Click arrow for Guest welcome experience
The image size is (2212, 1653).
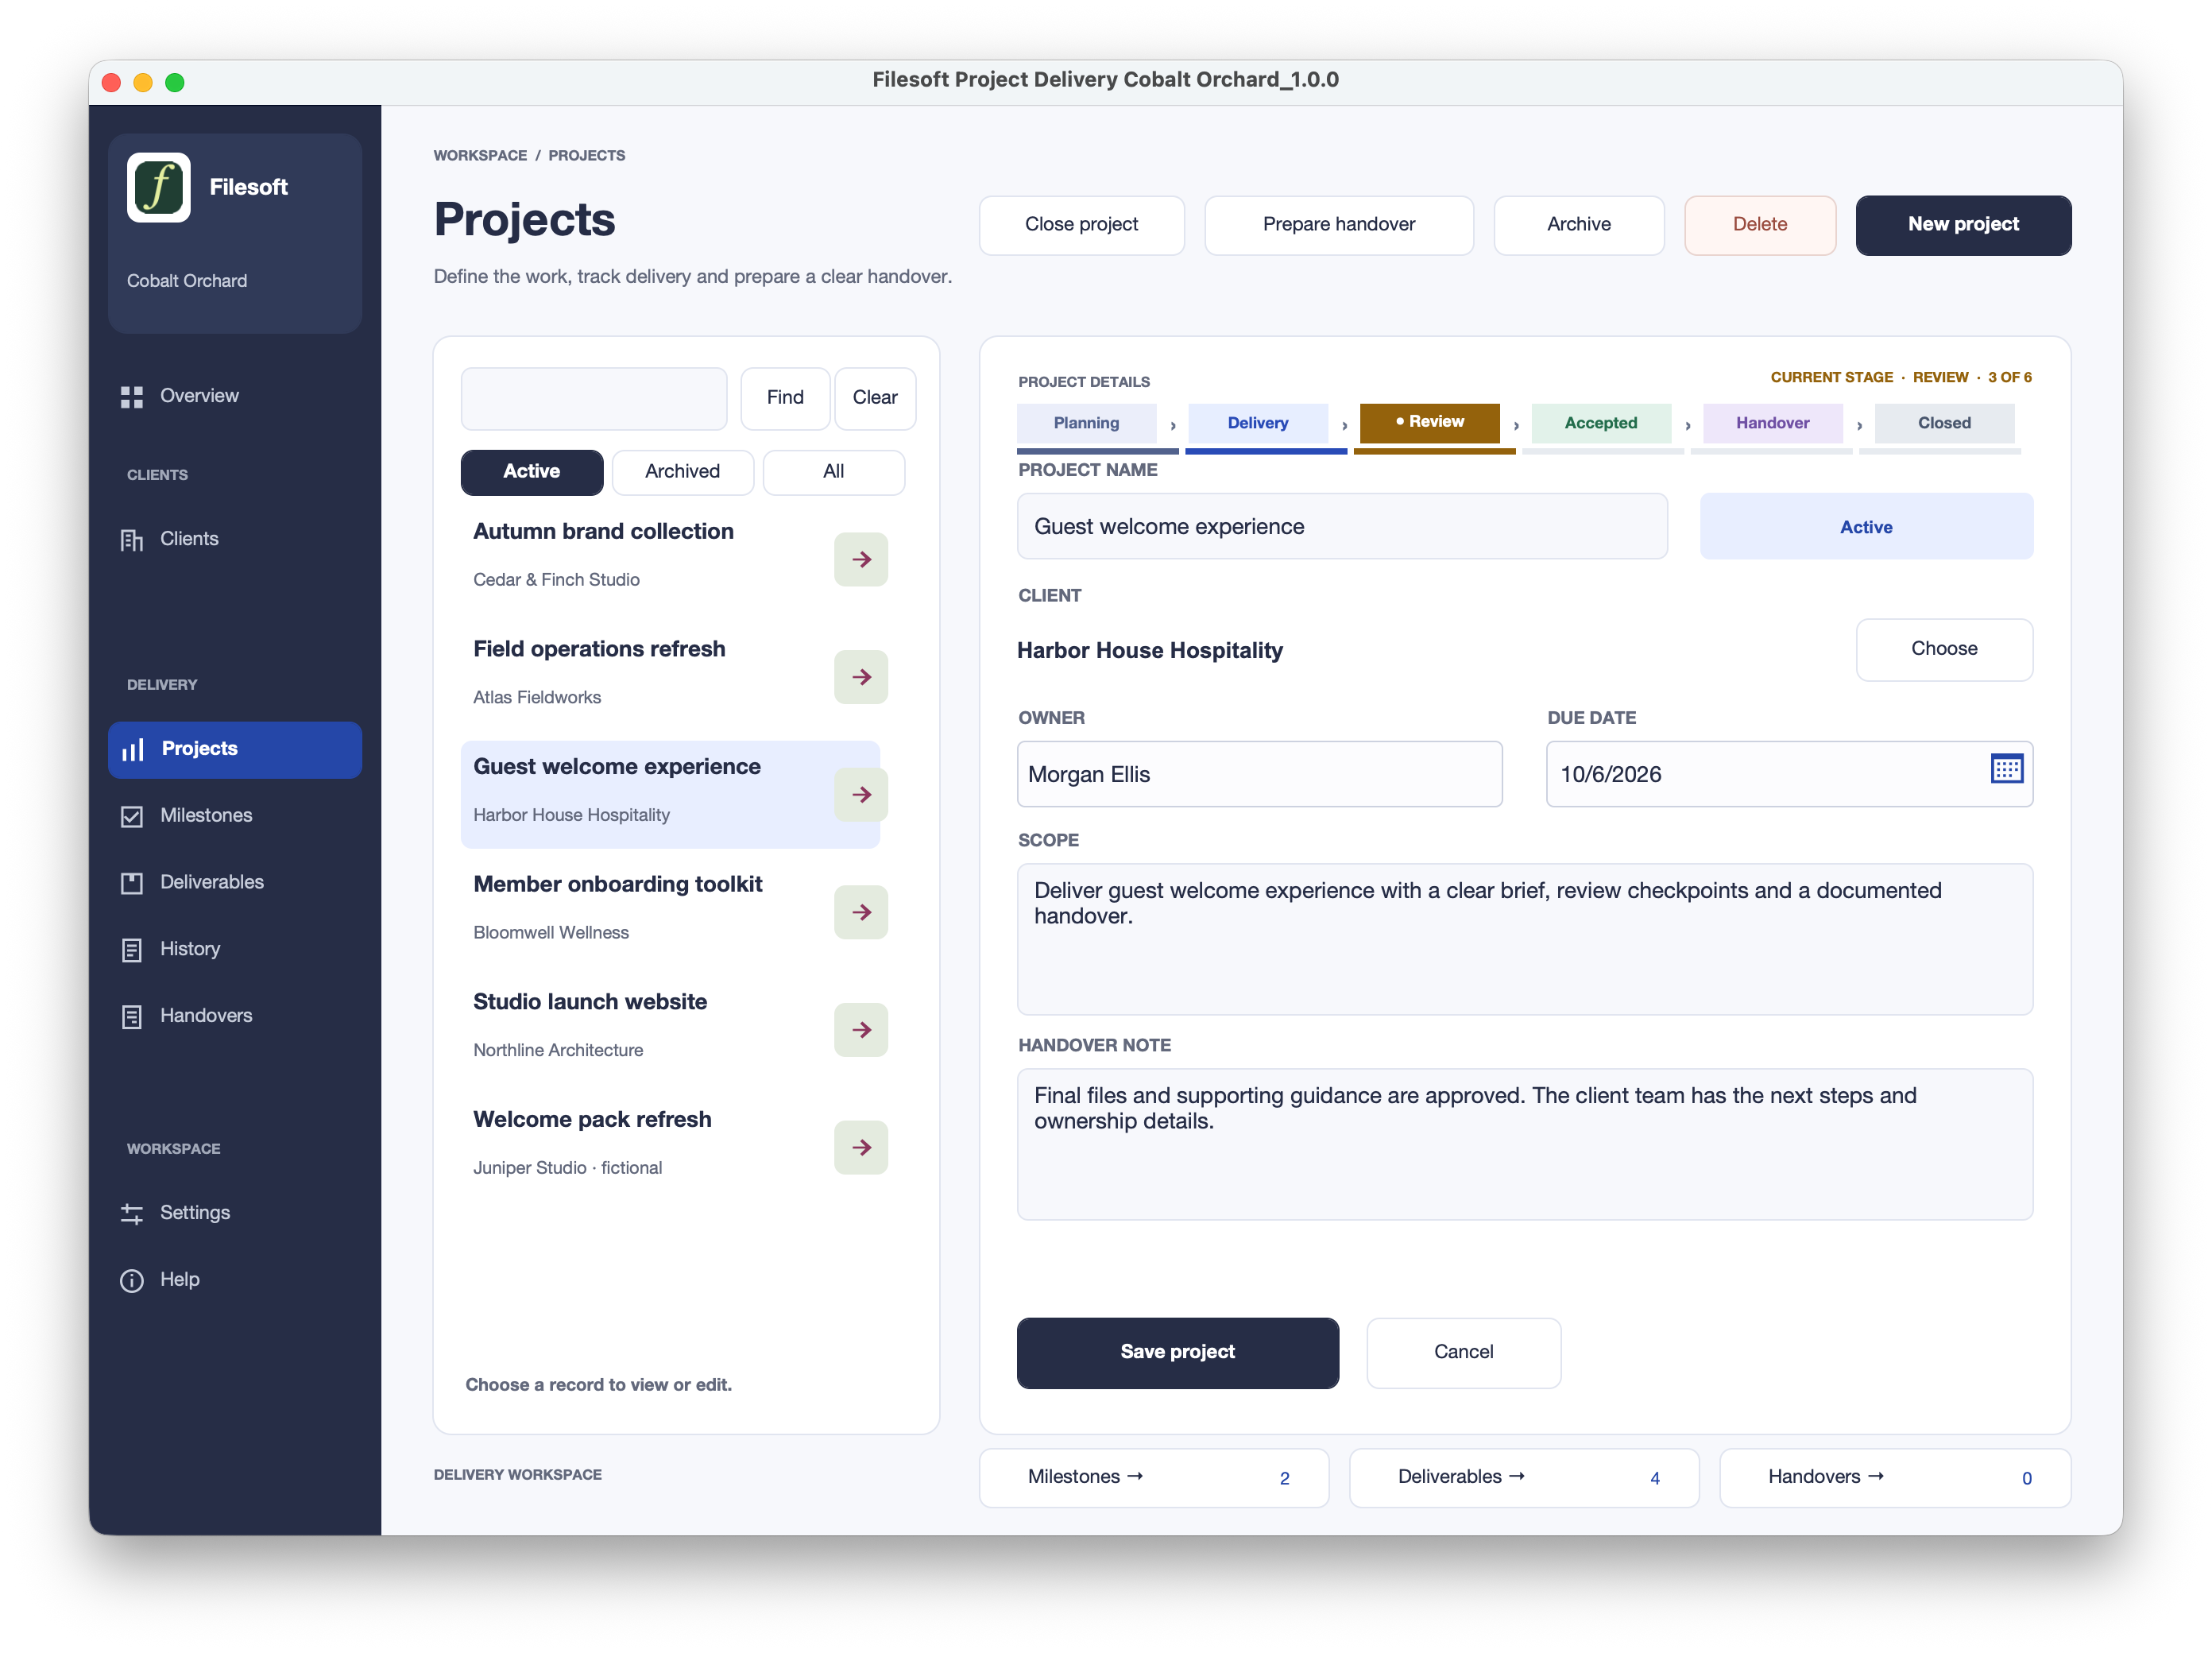pyautogui.click(x=861, y=795)
